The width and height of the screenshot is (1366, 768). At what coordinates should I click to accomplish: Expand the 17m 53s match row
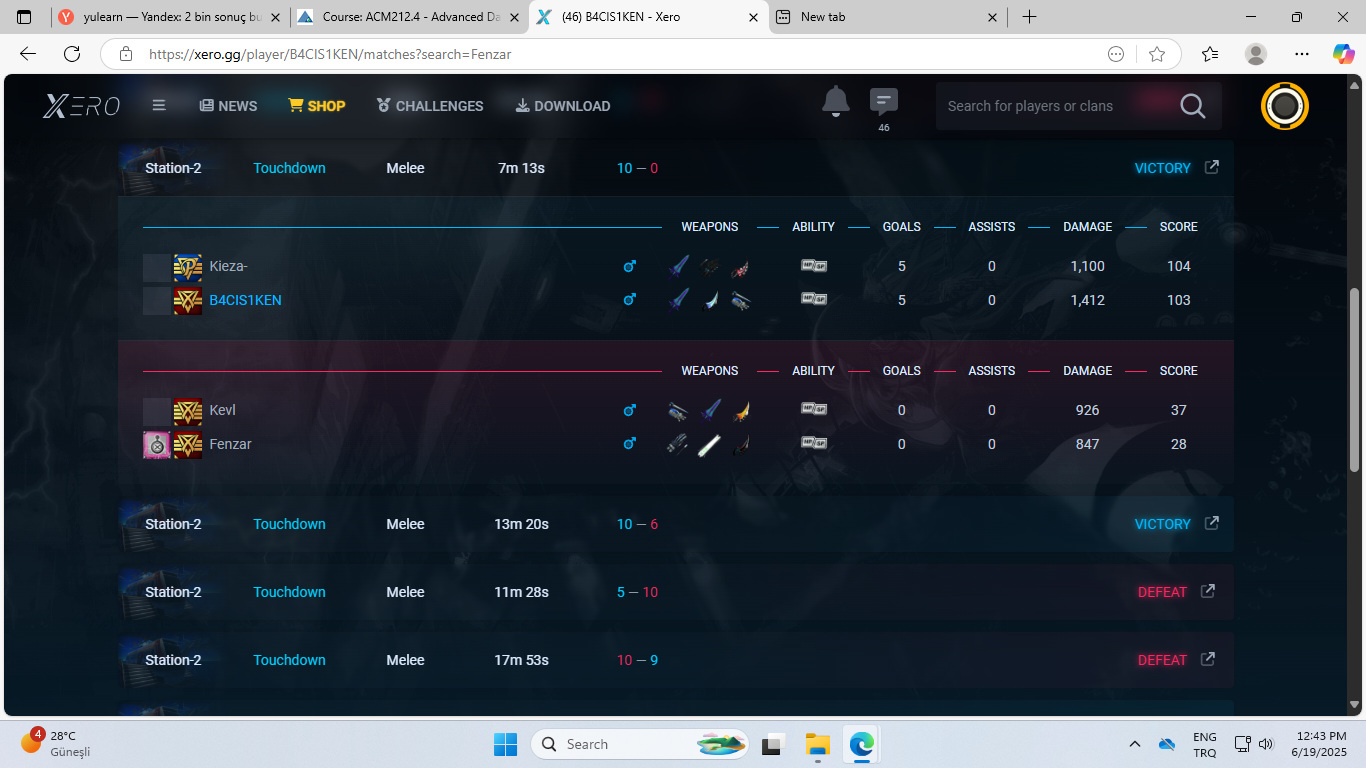click(521, 660)
